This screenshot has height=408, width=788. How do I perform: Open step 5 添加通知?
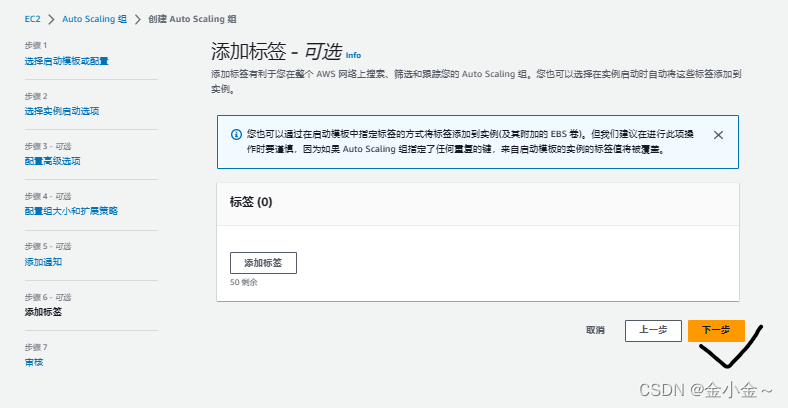click(43, 262)
